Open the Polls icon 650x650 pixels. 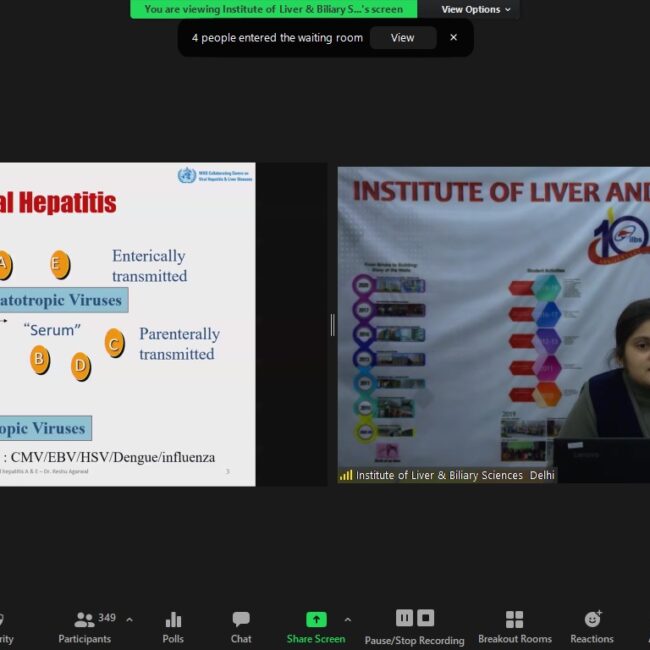[x=173, y=626]
